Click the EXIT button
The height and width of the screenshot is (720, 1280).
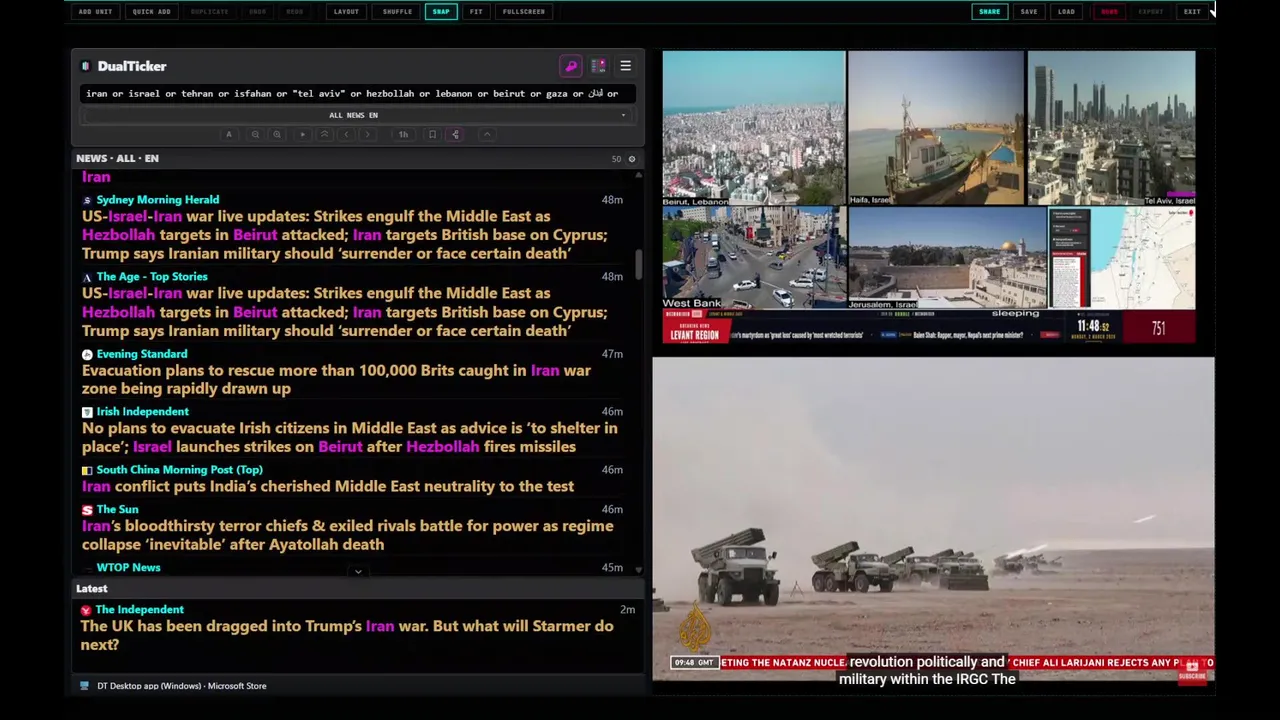(x=1192, y=12)
